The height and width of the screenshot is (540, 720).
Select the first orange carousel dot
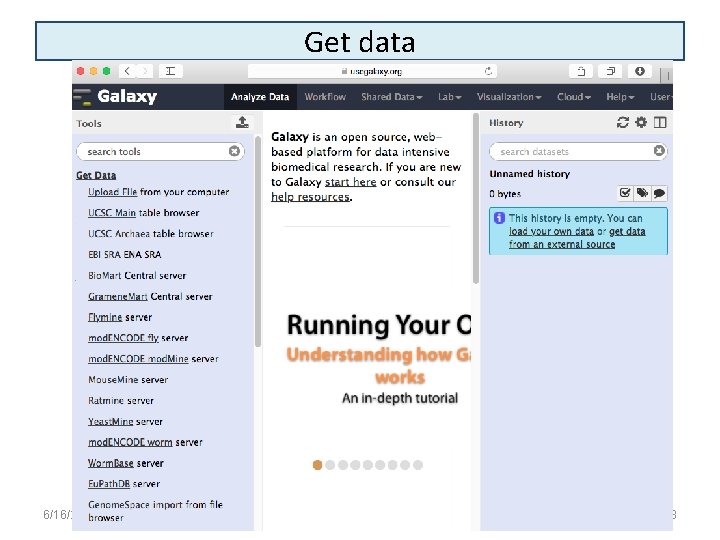pos(317,465)
